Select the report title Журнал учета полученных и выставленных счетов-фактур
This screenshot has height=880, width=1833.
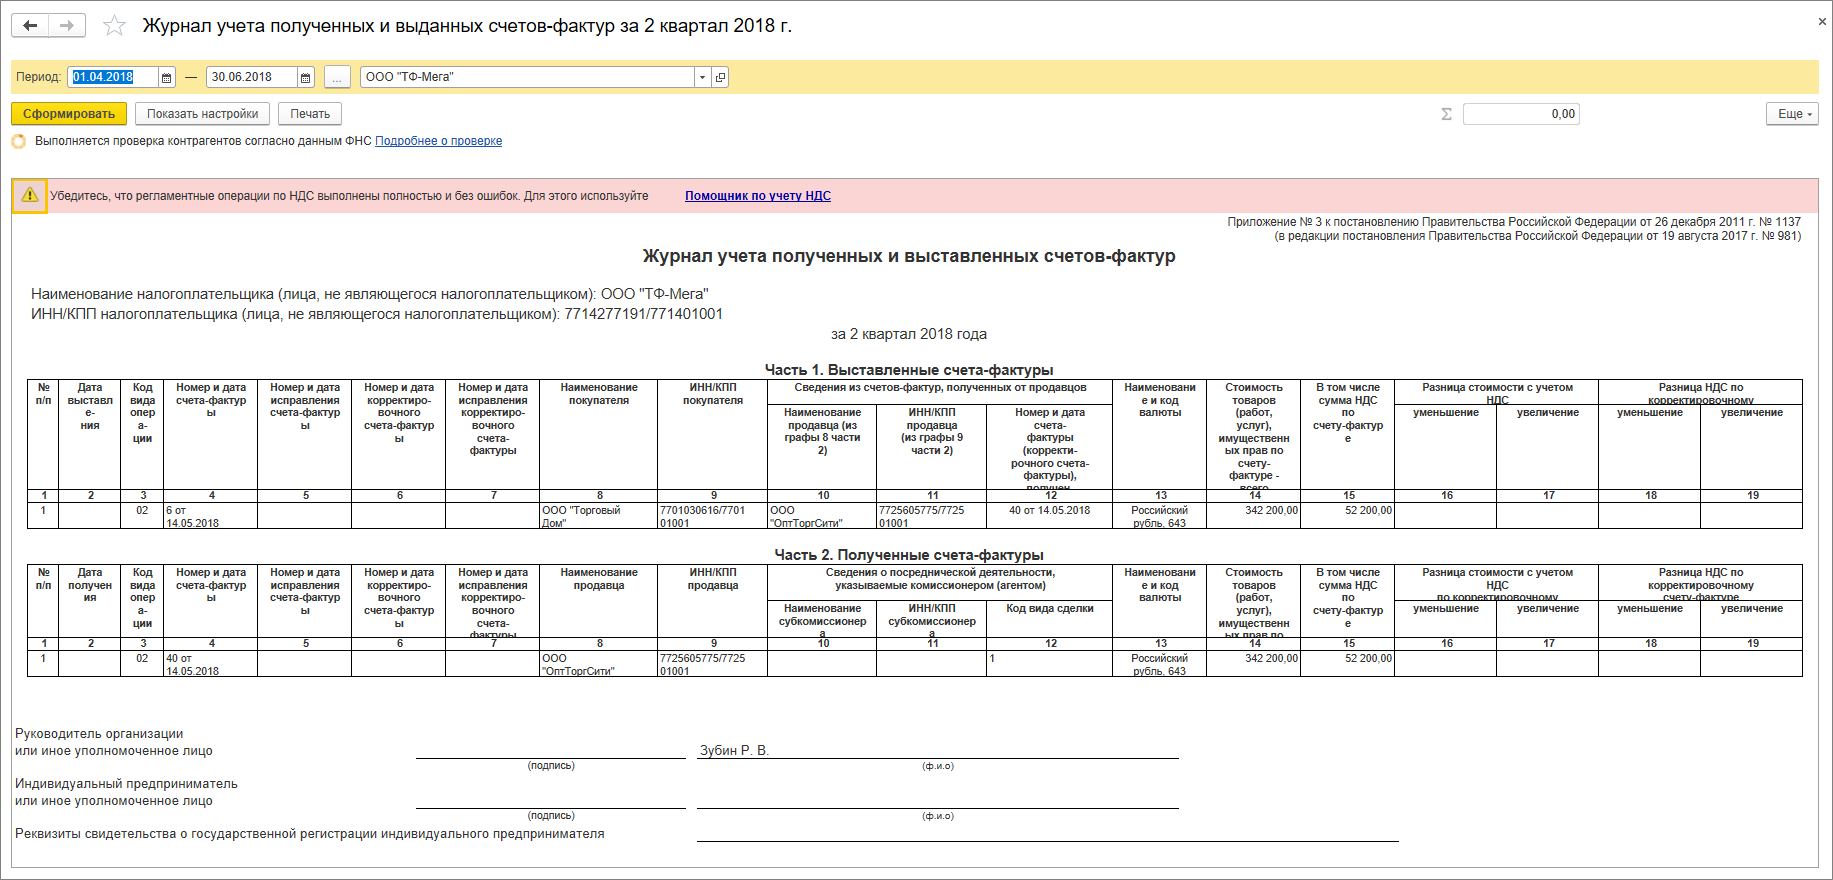(909, 256)
